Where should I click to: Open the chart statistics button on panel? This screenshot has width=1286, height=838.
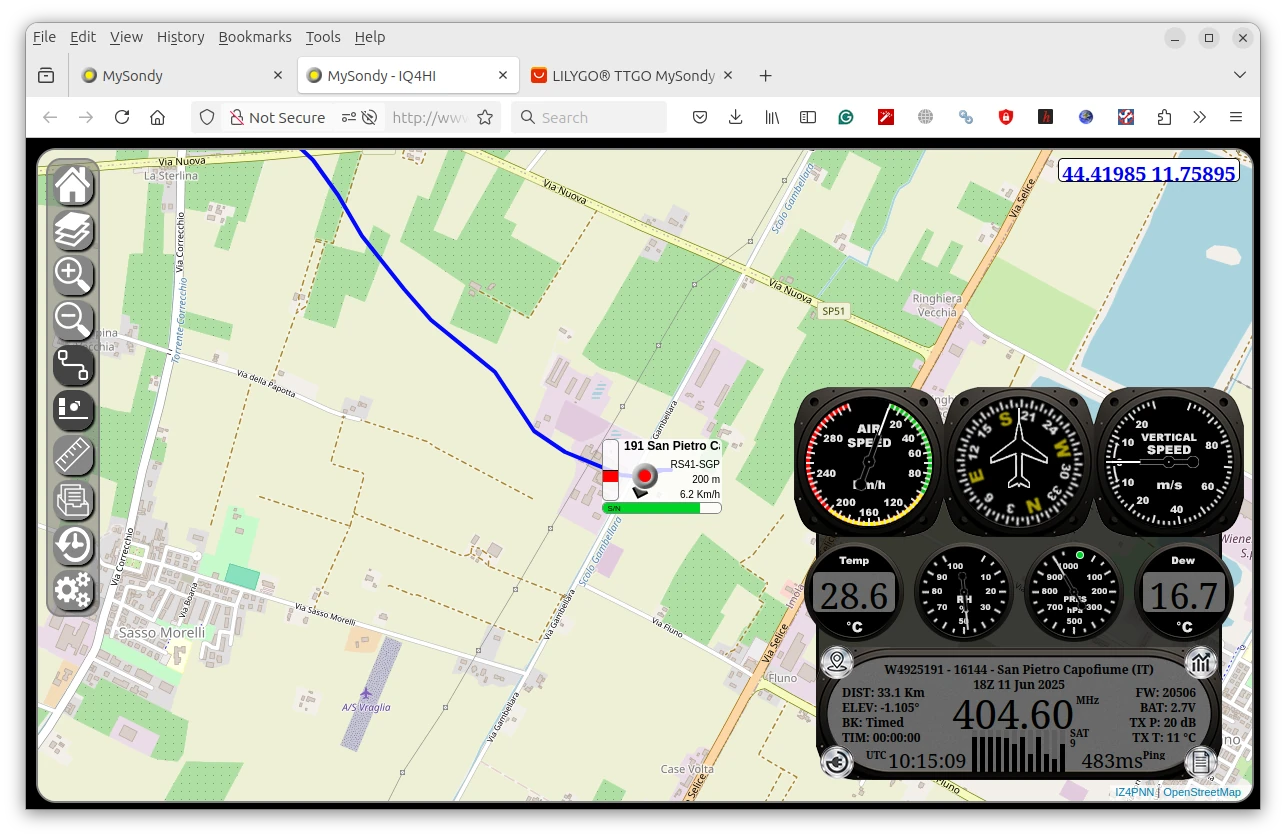(1201, 661)
